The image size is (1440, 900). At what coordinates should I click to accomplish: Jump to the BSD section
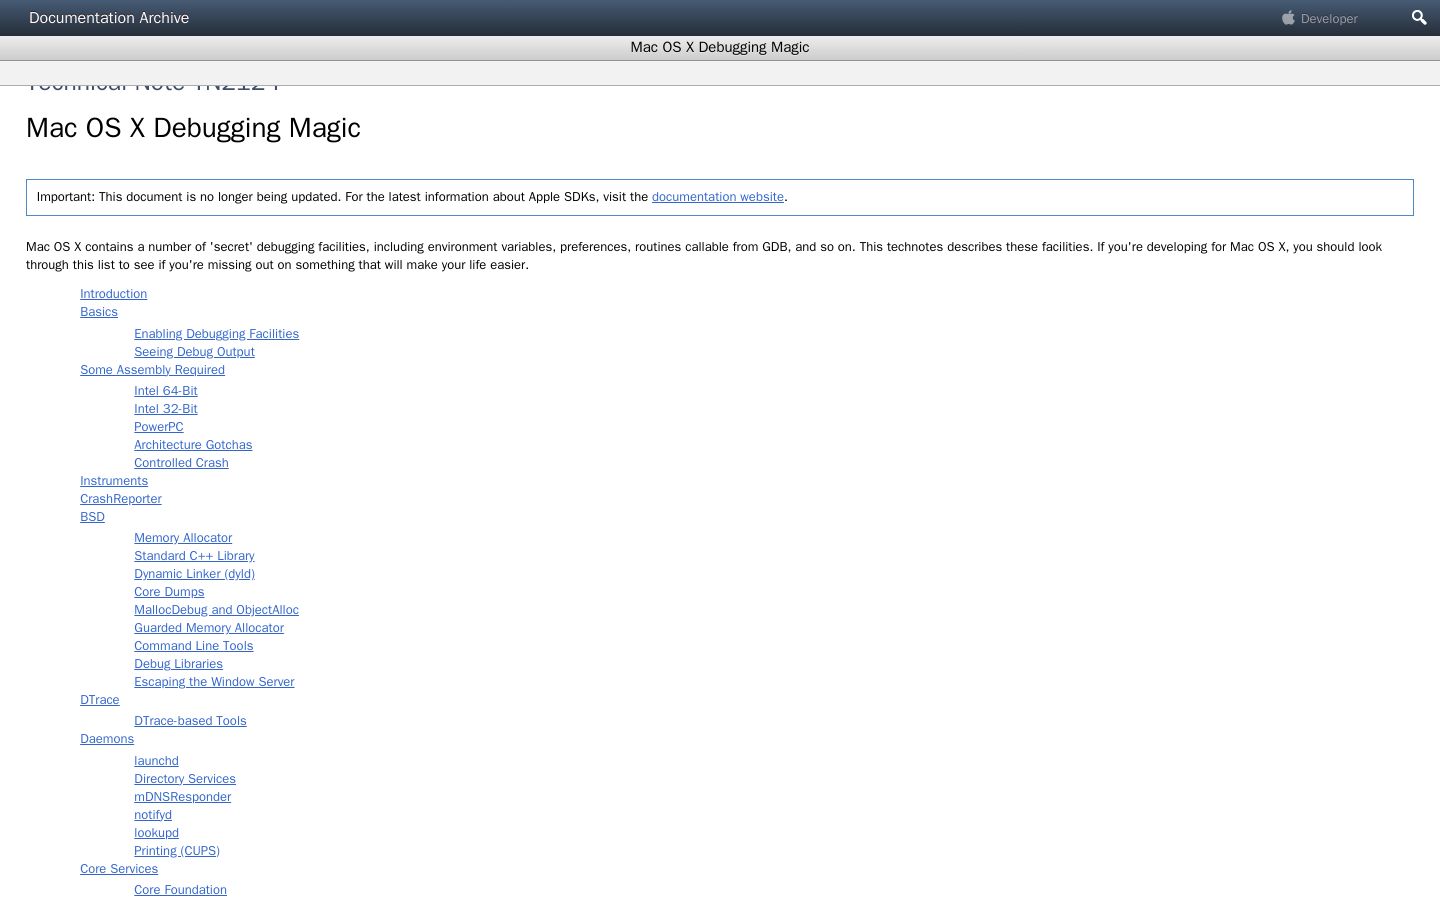coord(92,517)
